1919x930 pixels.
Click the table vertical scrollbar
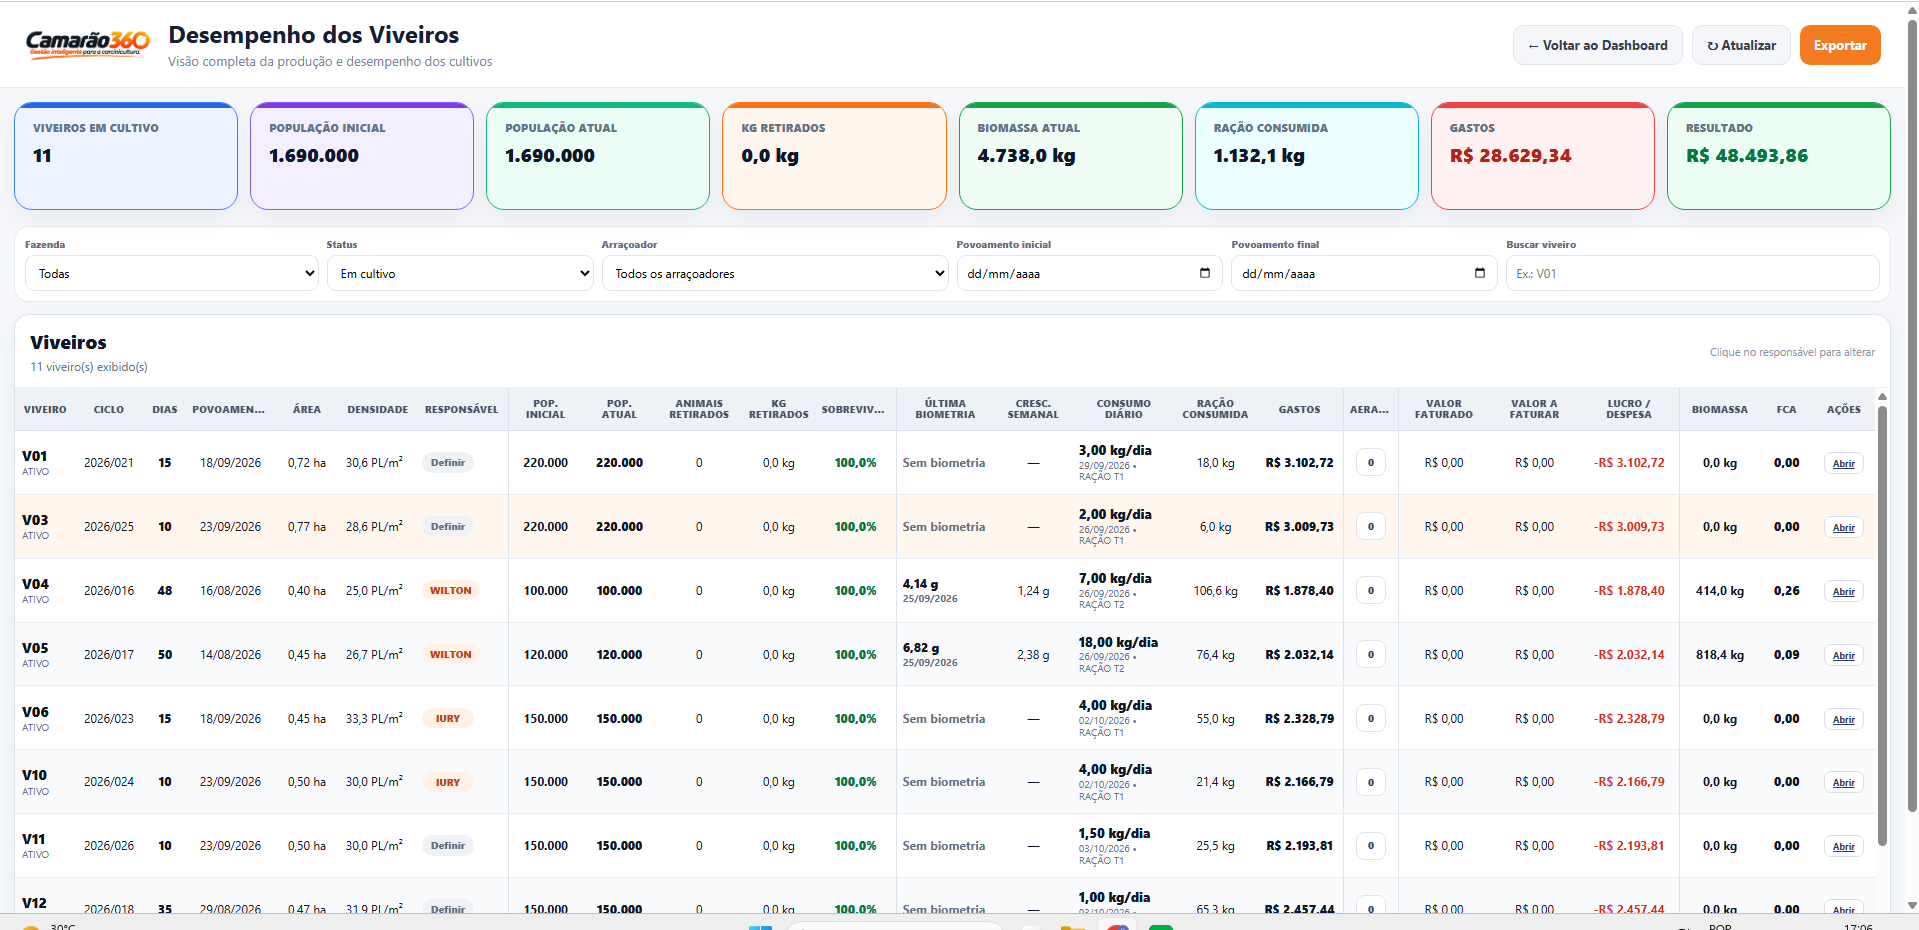[1882, 625]
